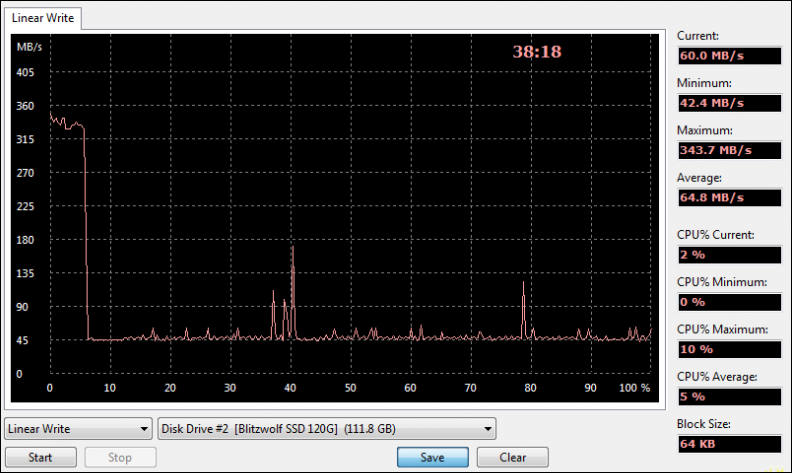Open the Linear Write test type dropdown

click(78, 429)
